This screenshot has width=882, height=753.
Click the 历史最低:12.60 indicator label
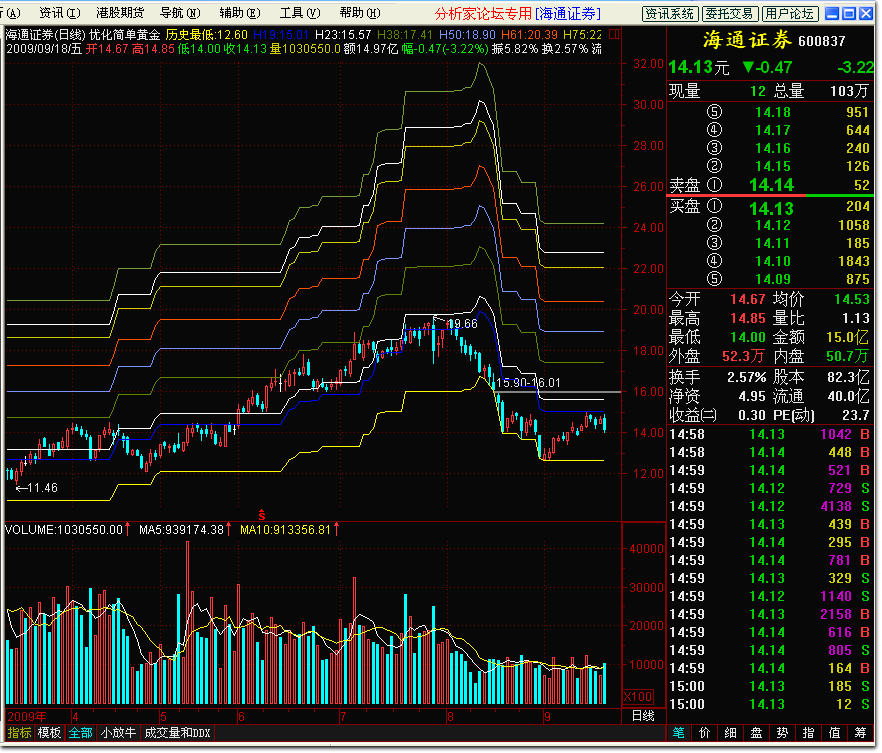[x=206, y=35]
